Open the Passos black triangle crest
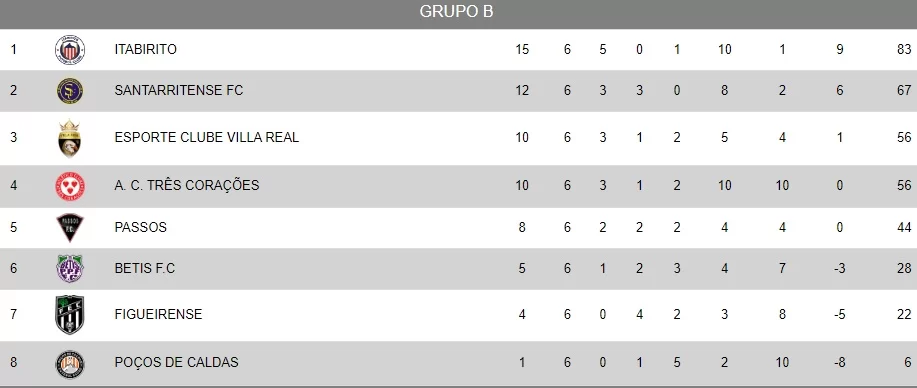917x388 pixels. tap(70, 228)
